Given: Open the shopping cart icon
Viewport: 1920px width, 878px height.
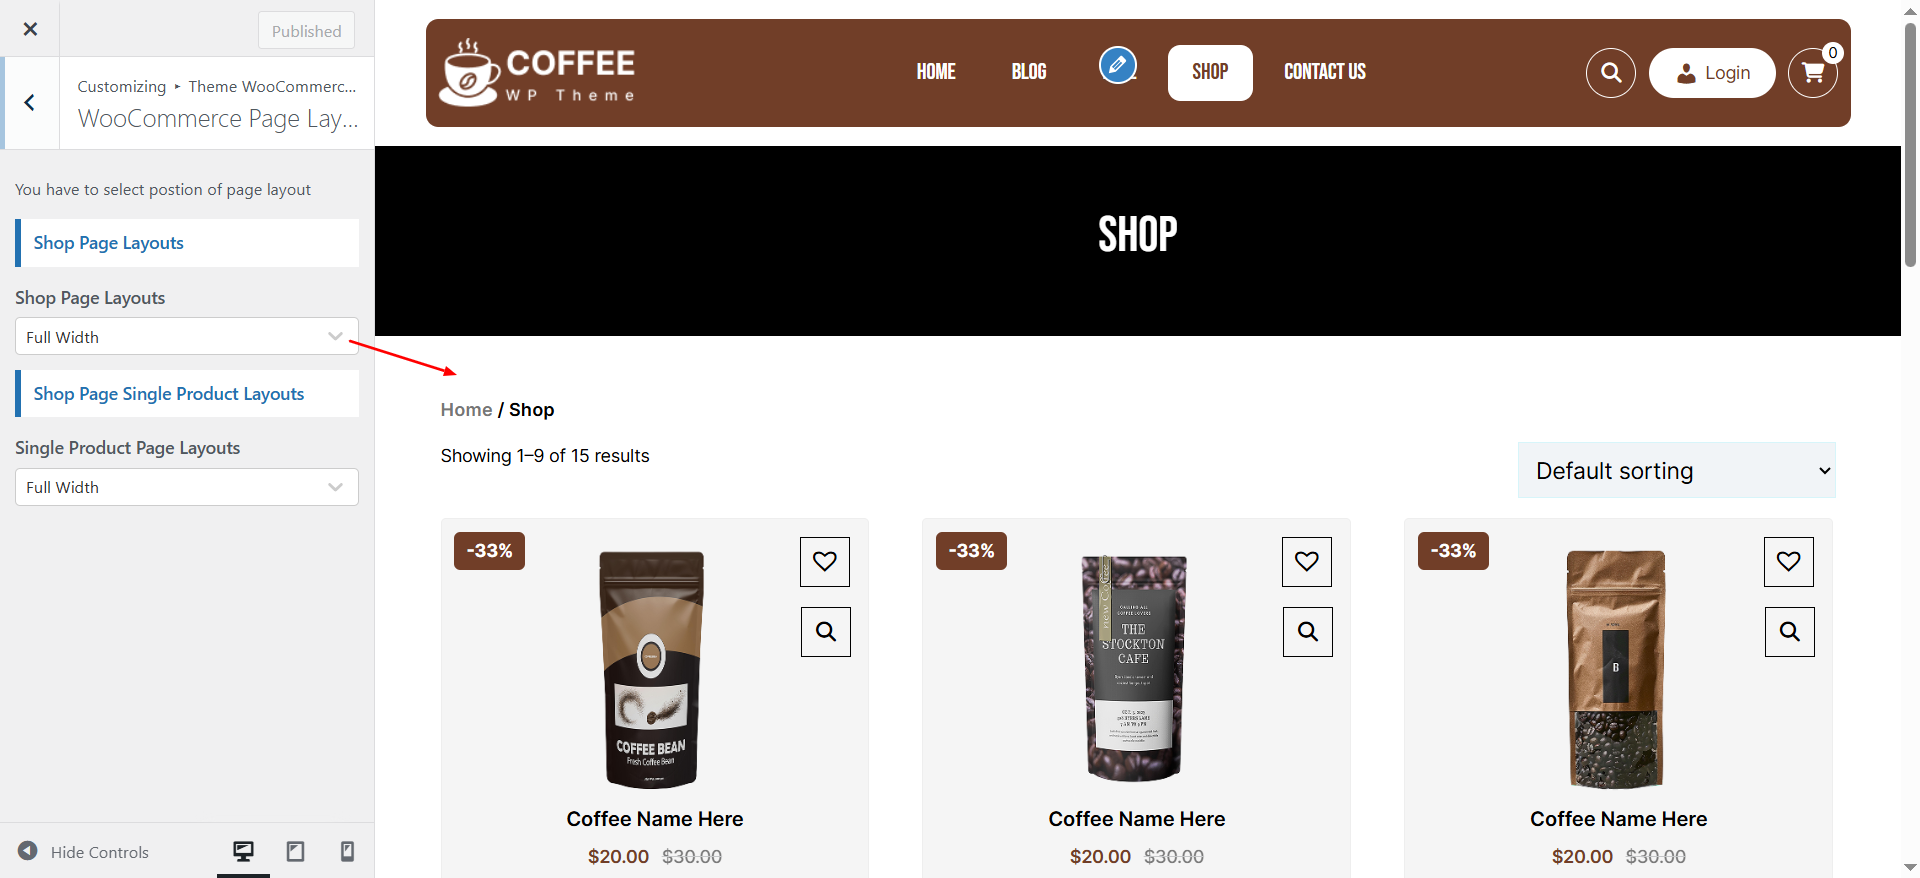Looking at the screenshot, I should (x=1813, y=73).
